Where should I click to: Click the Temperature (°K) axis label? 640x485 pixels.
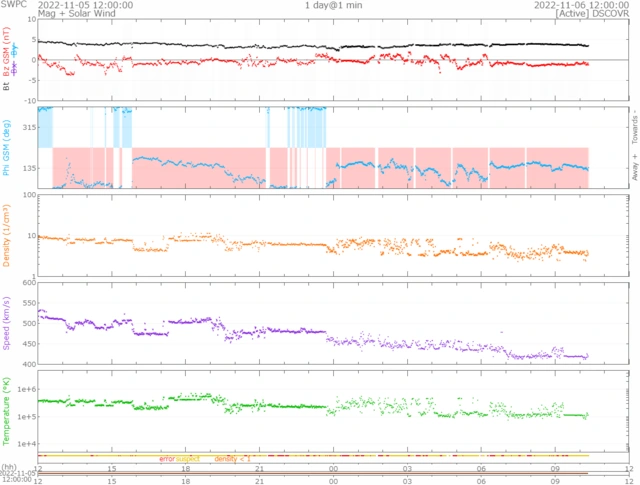(x=6, y=410)
